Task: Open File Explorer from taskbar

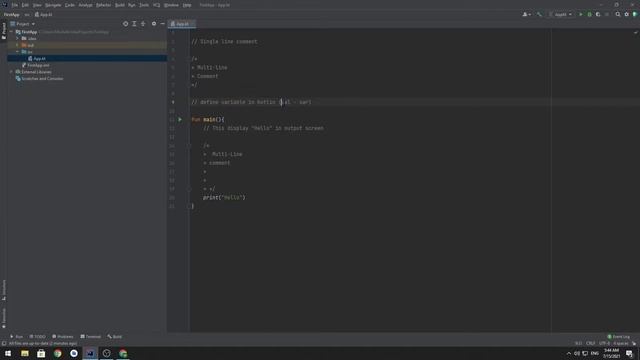Action: (x=24, y=353)
